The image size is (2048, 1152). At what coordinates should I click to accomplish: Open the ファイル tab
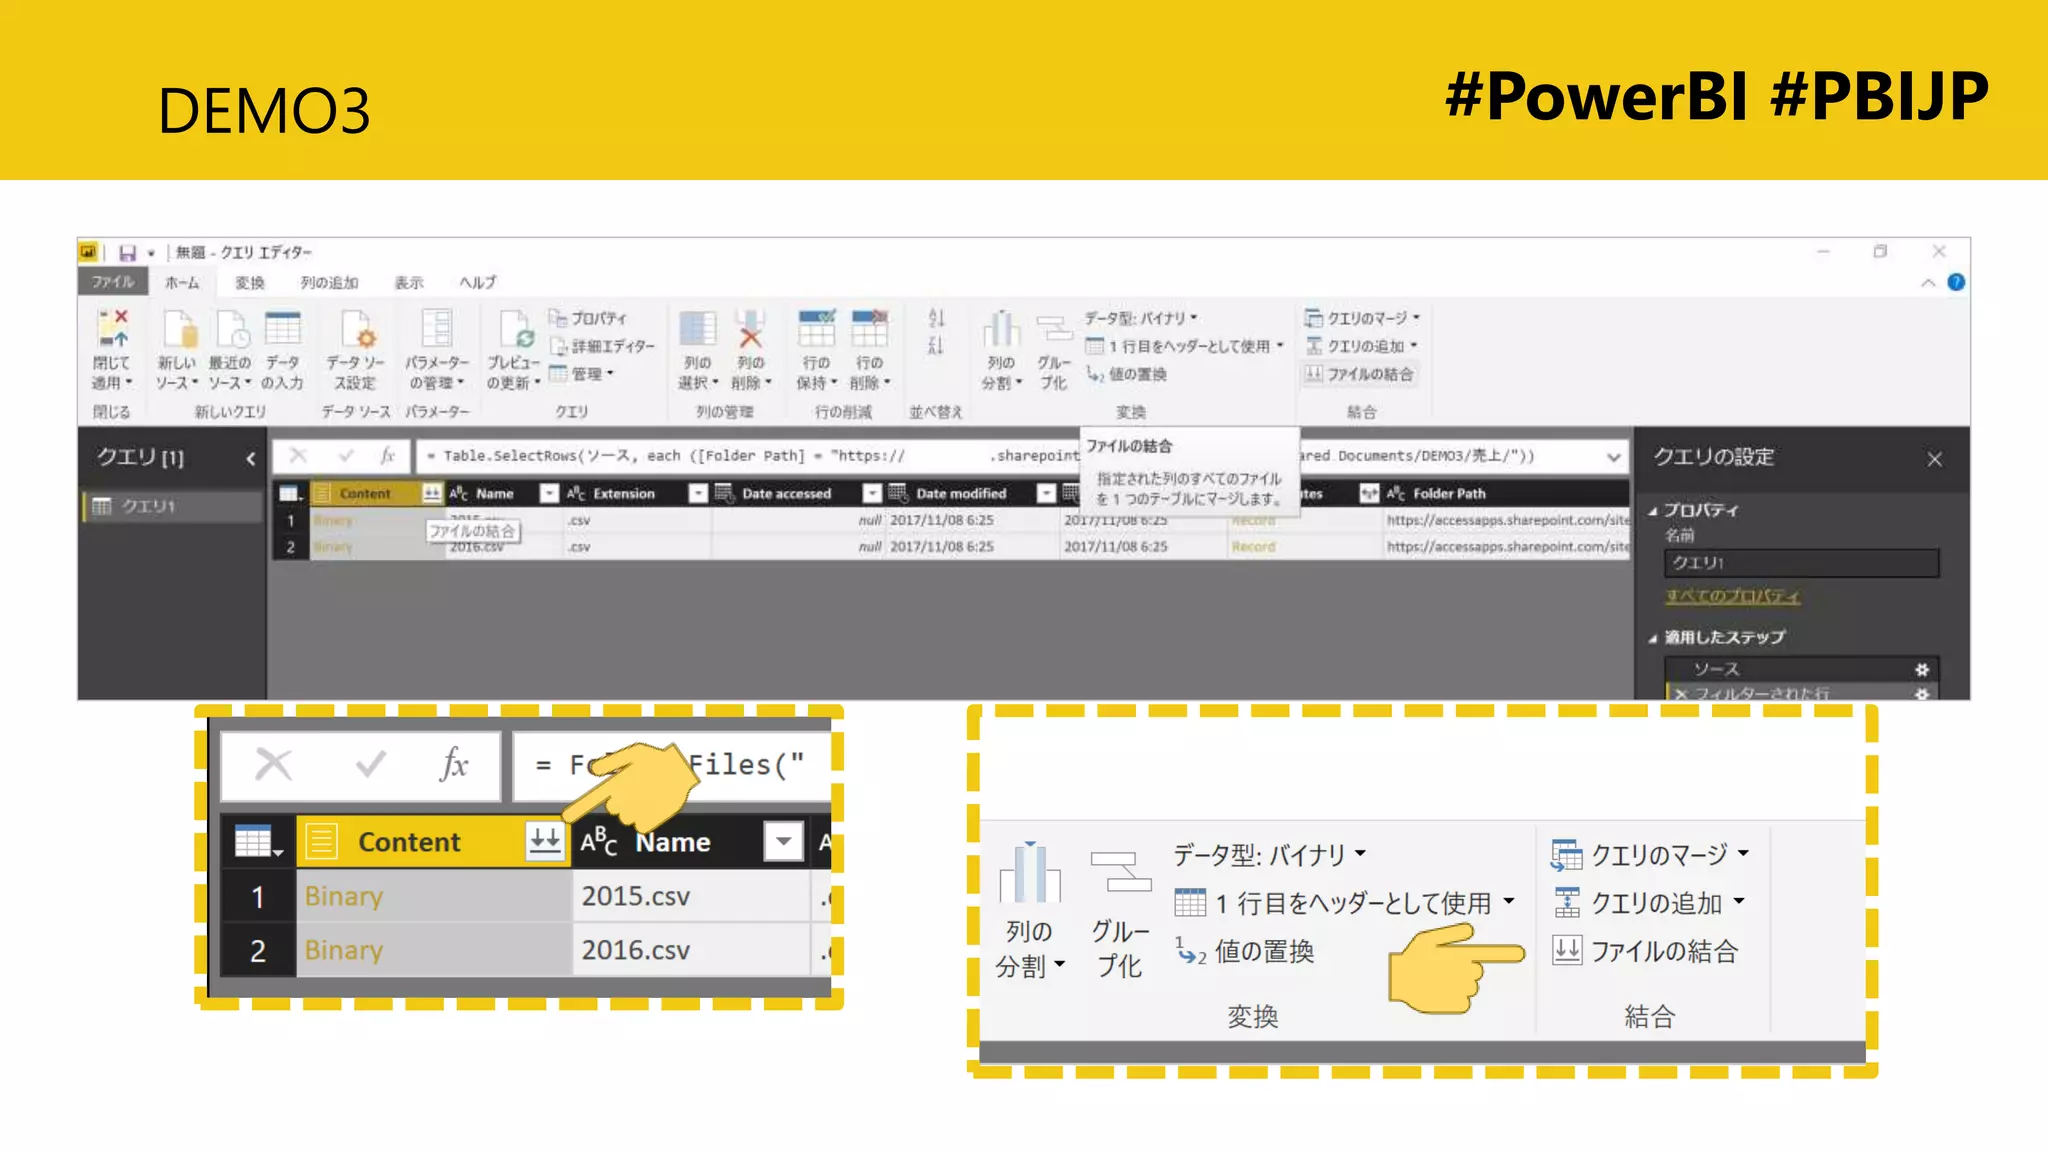(x=113, y=282)
